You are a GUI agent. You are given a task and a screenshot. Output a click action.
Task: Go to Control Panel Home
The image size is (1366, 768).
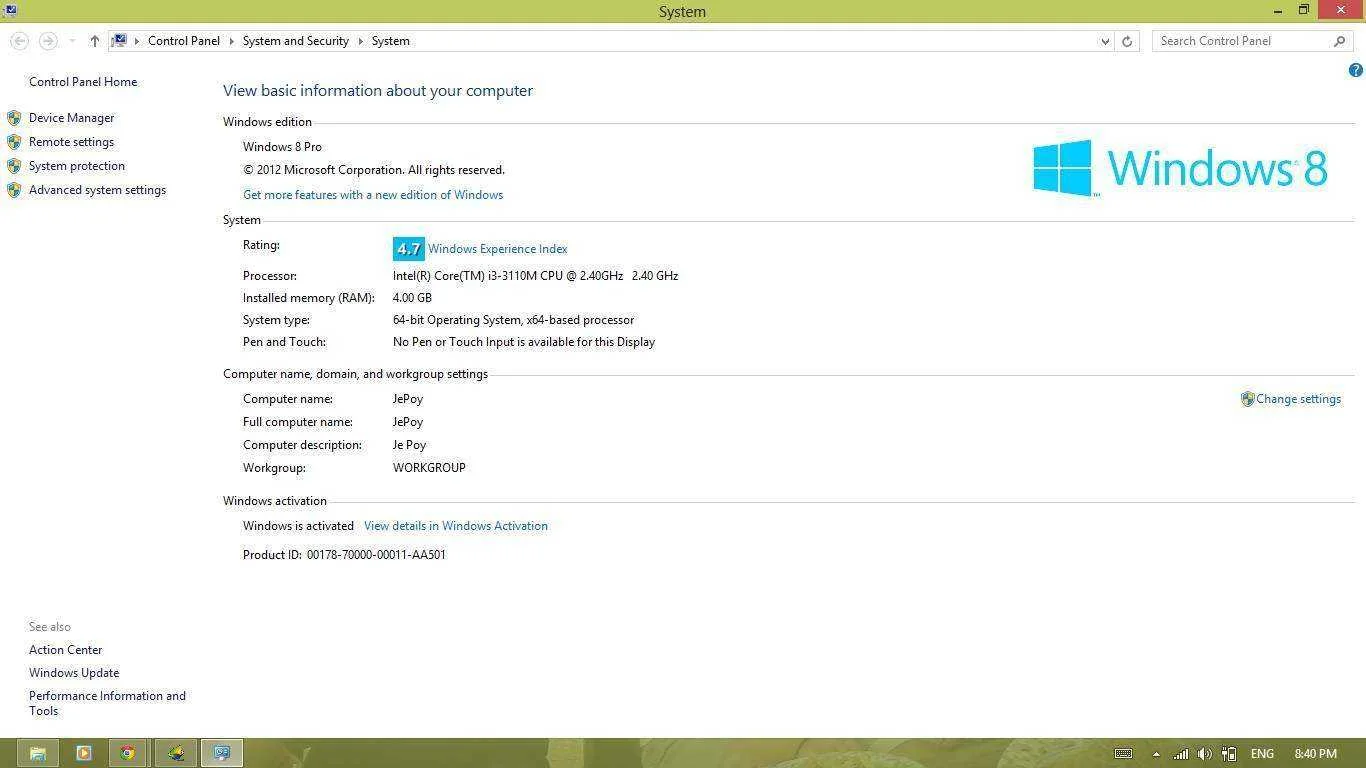point(83,82)
